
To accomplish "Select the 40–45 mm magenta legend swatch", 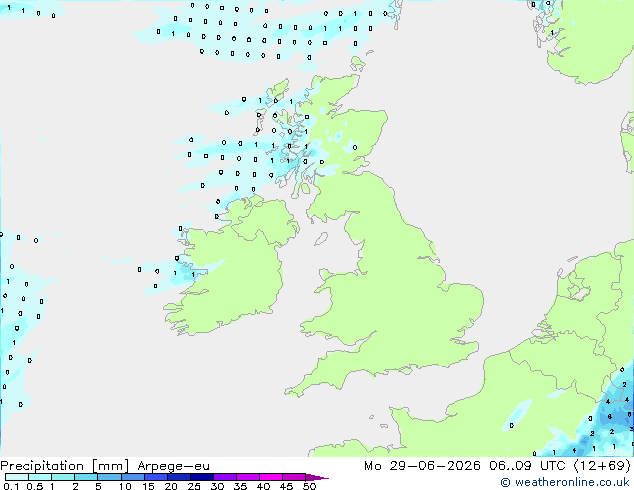I will (x=271, y=477).
